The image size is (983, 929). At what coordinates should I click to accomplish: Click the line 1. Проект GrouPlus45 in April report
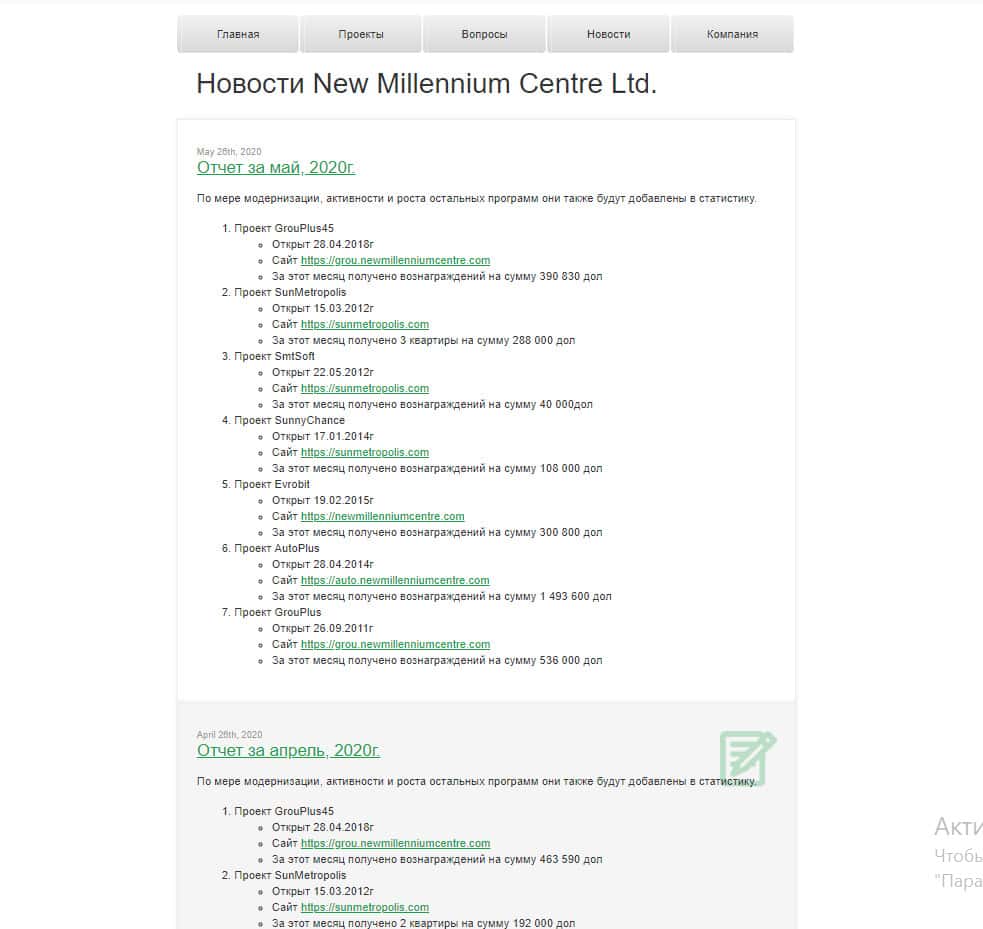[278, 811]
